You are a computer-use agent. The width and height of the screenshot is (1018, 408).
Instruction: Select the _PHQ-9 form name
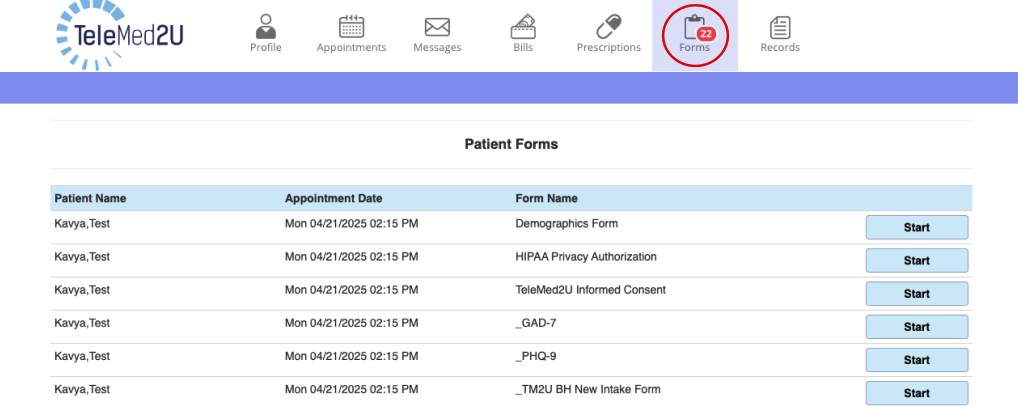tap(536, 356)
